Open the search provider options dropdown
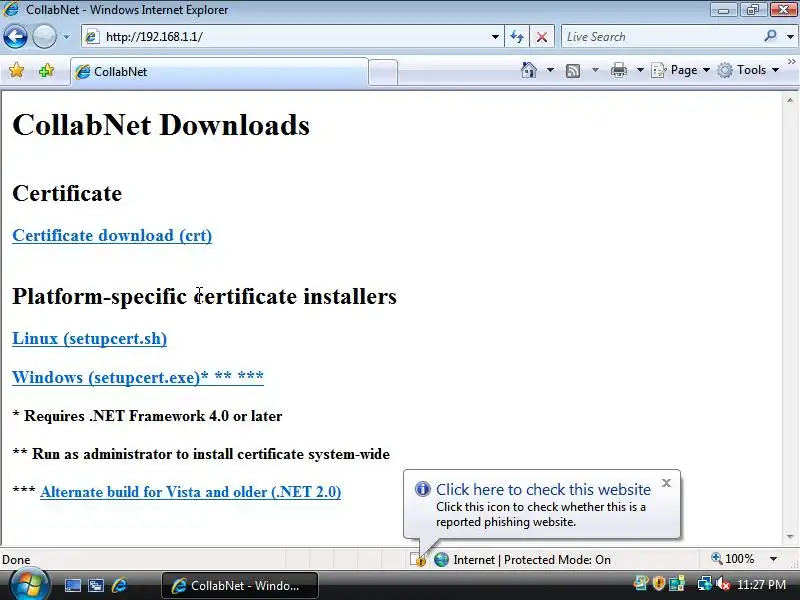The height and width of the screenshot is (600, 800). pos(790,37)
